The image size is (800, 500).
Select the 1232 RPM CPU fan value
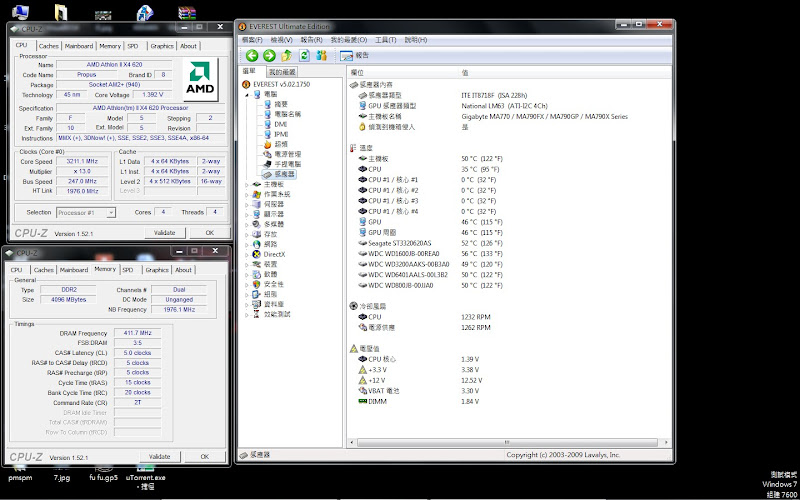pos(476,317)
